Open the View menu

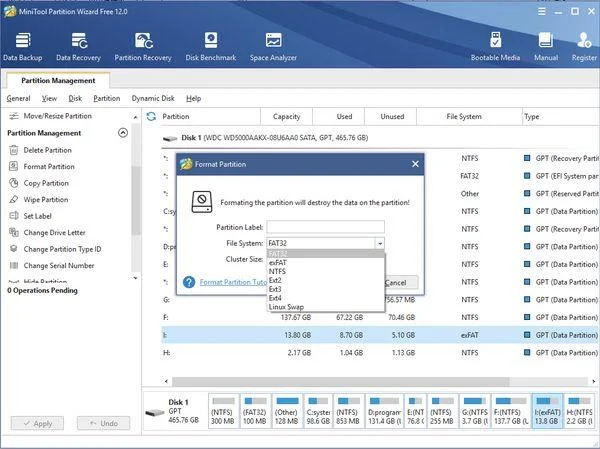click(49, 98)
